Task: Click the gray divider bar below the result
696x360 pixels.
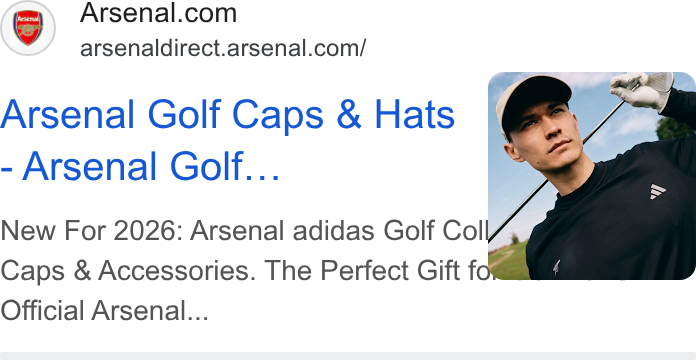Action: [348, 356]
